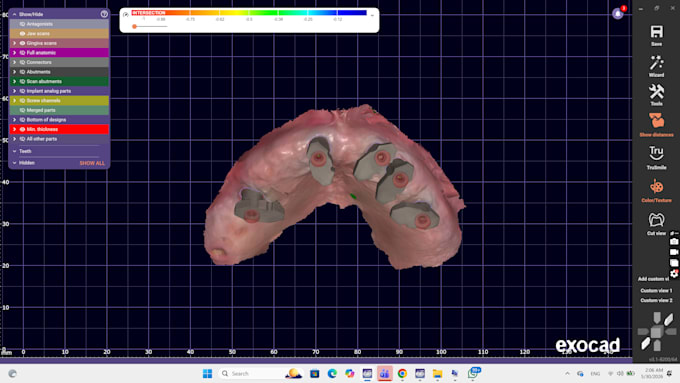
Task: Toggle the Color/Texture display
Action: point(656,191)
